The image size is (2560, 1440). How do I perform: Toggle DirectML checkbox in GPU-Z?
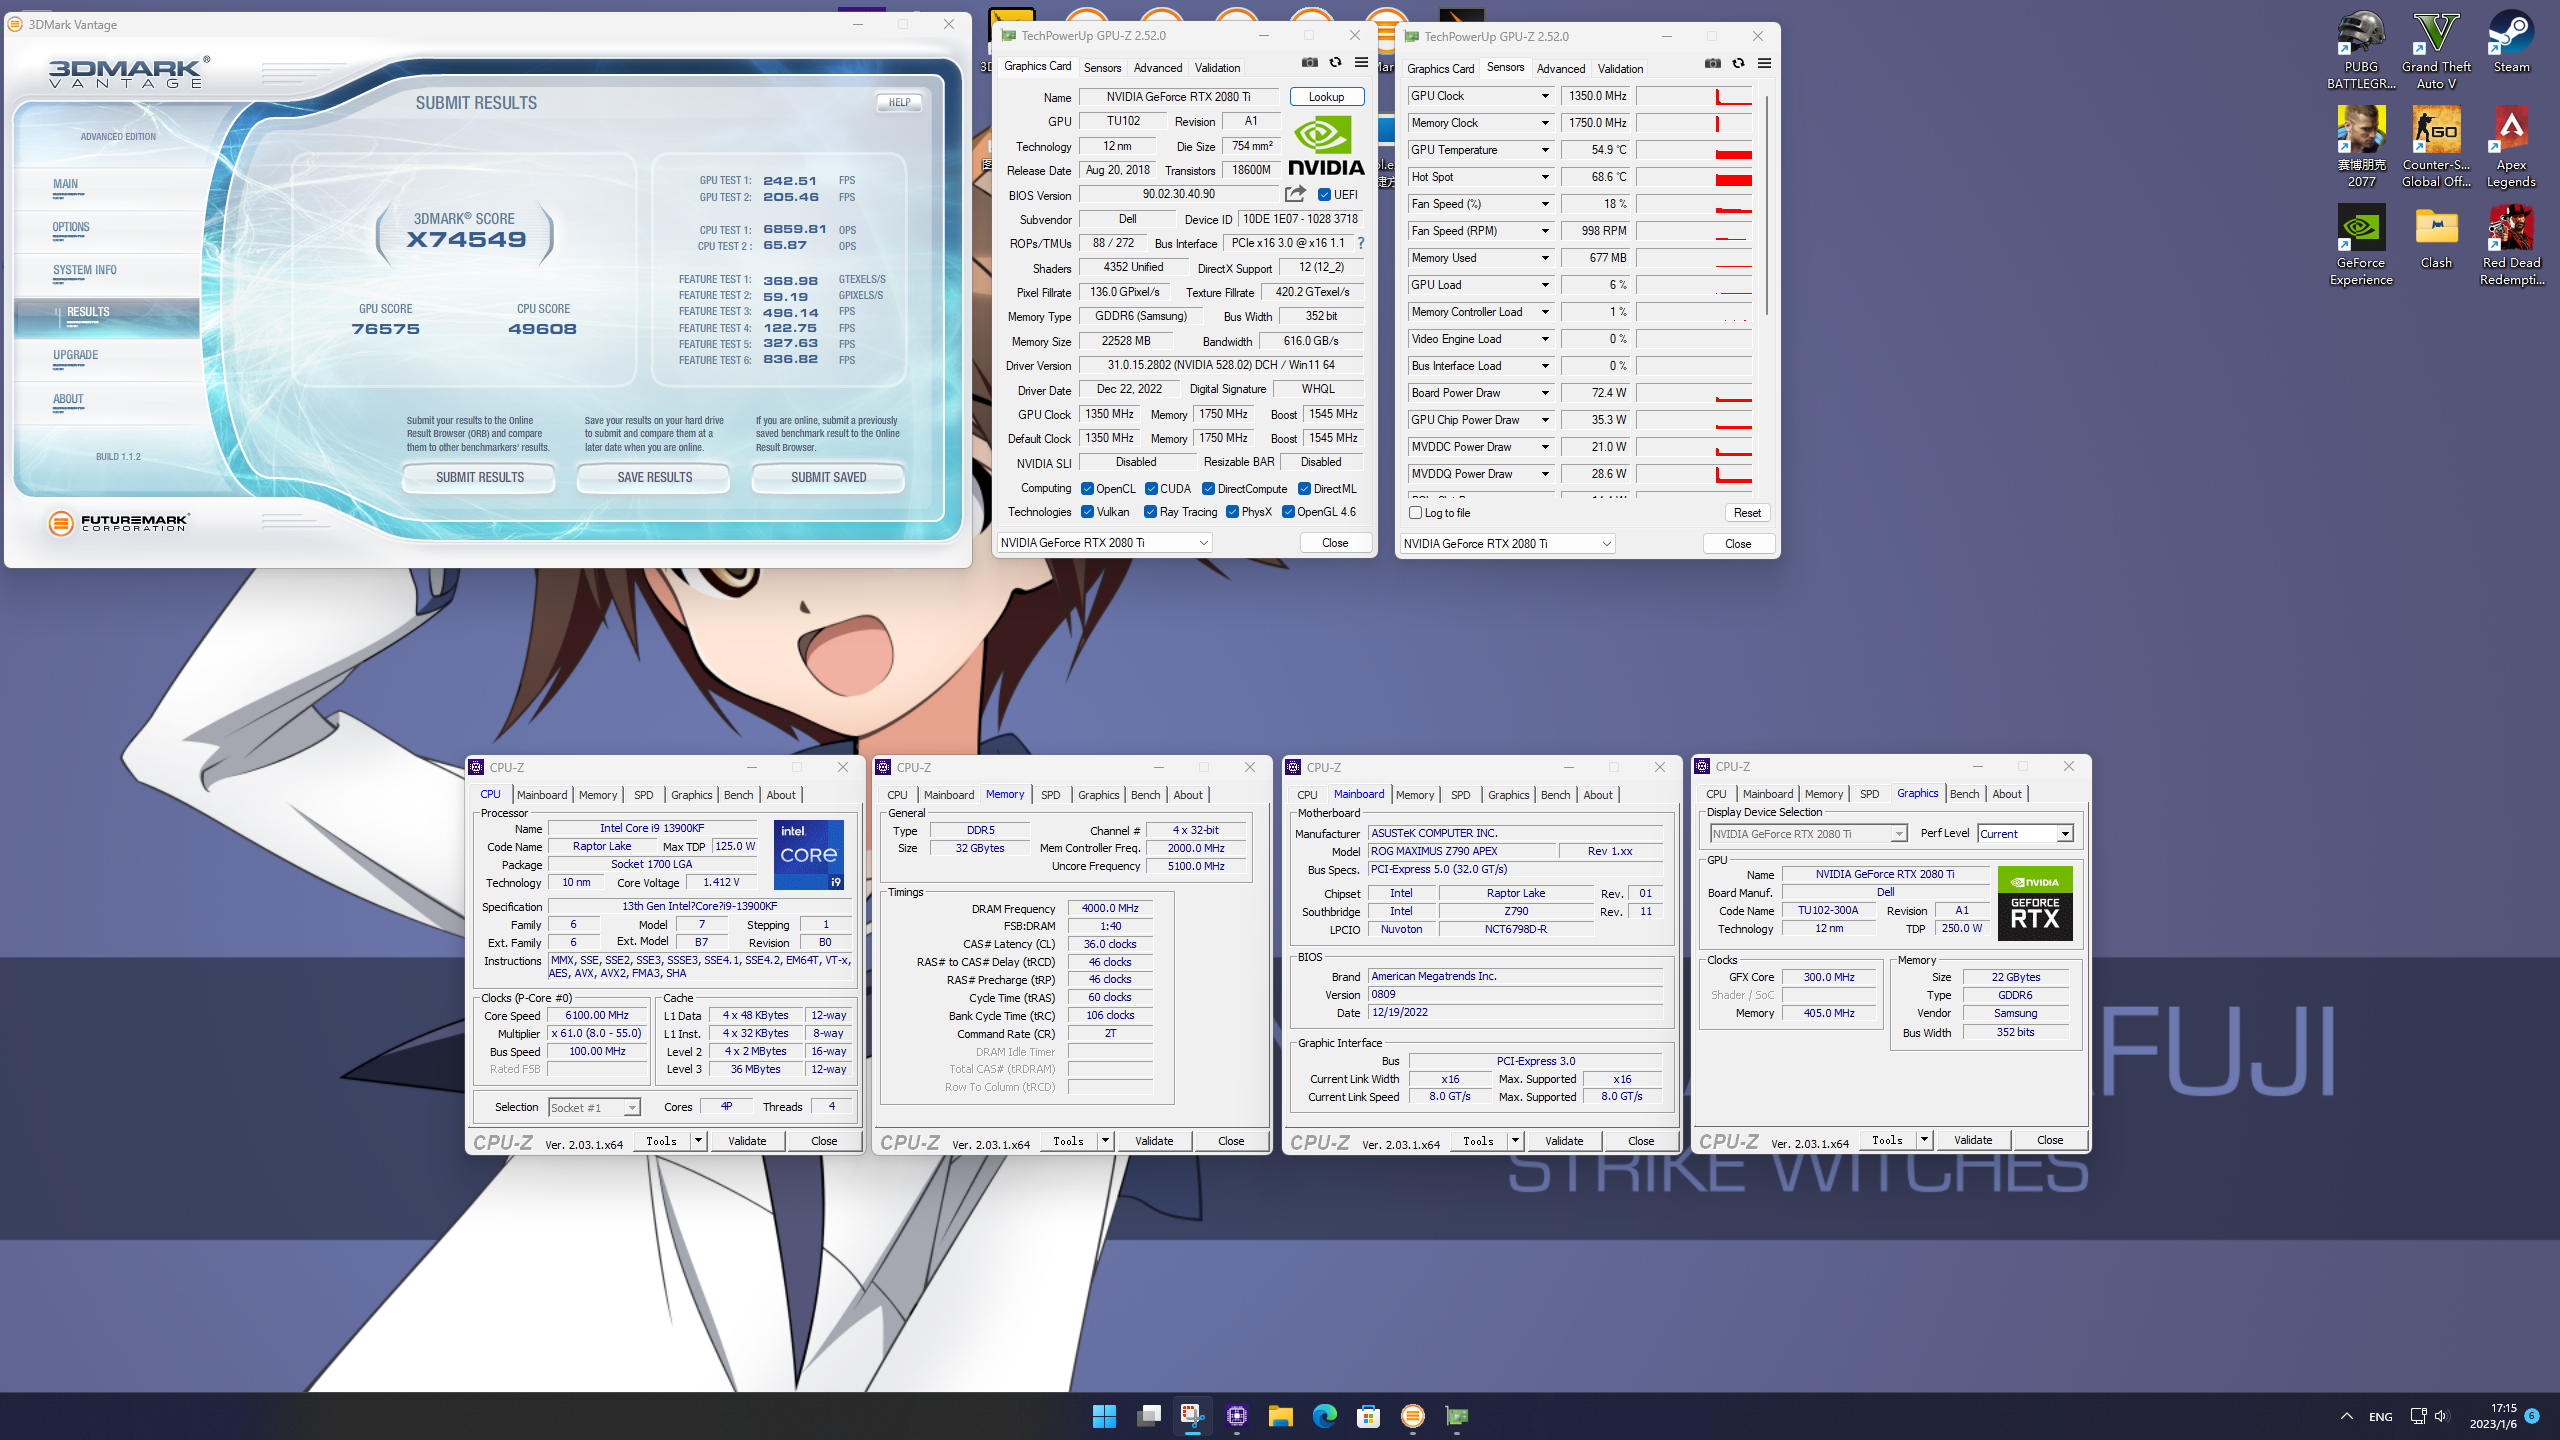1304,489
